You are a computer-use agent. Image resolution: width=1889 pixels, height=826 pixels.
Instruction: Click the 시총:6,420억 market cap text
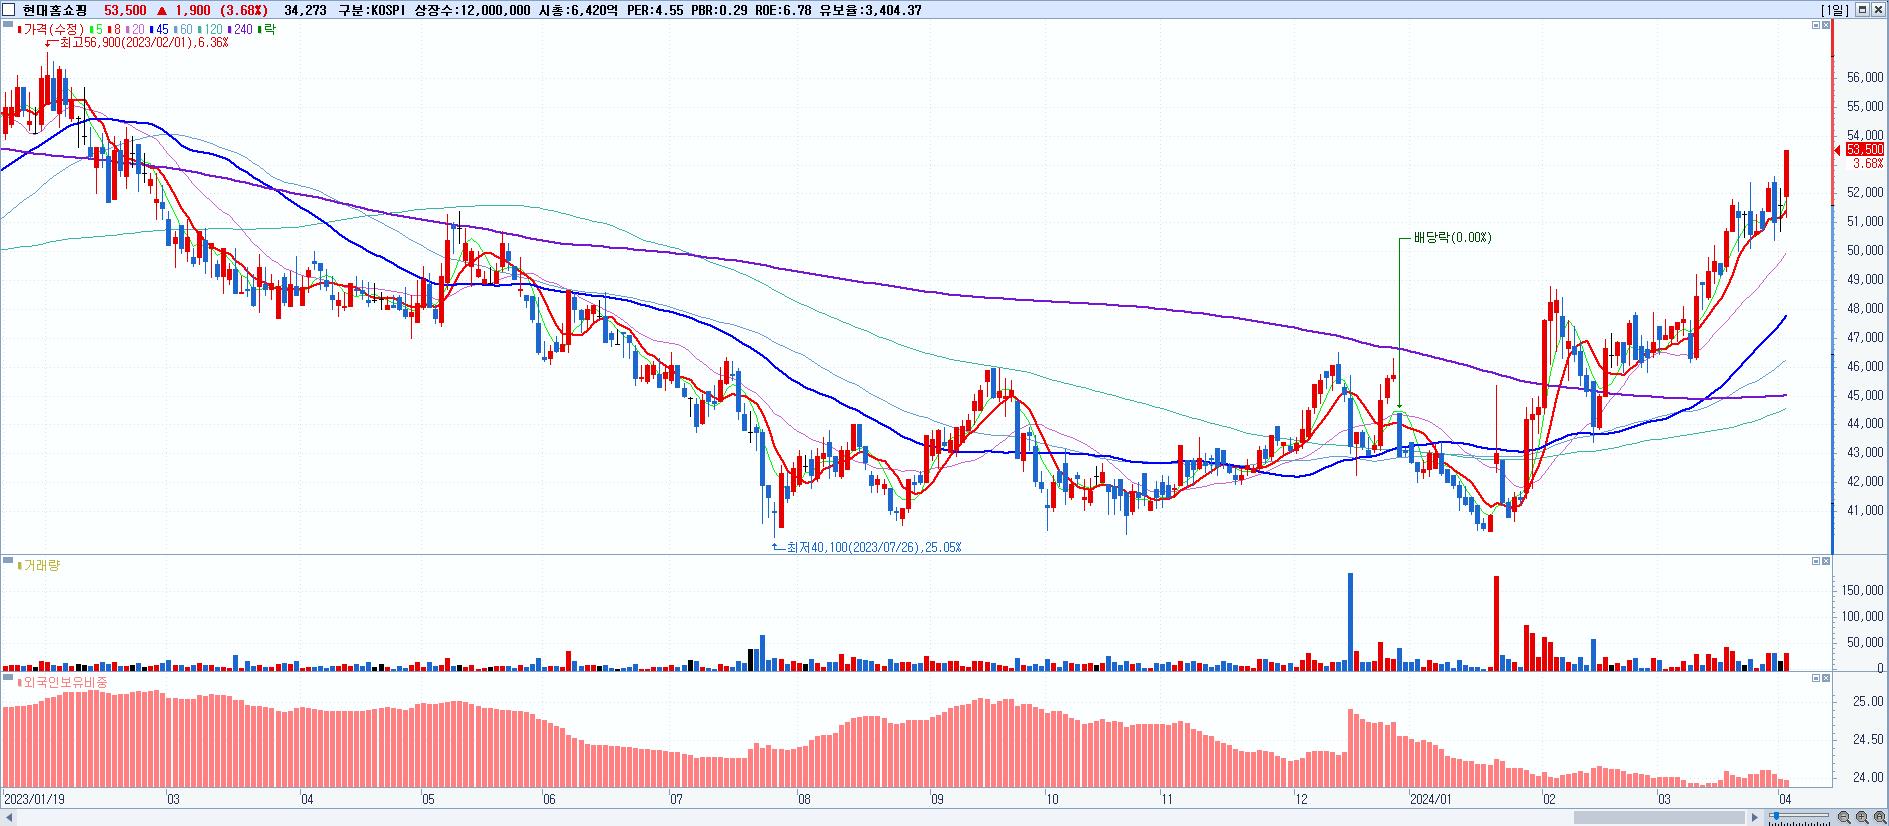click(x=580, y=10)
